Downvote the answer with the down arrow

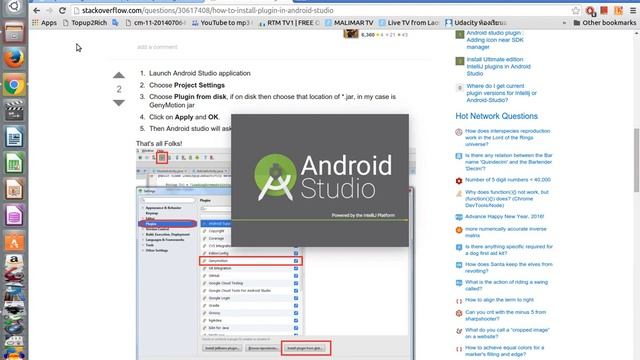[119, 103]
